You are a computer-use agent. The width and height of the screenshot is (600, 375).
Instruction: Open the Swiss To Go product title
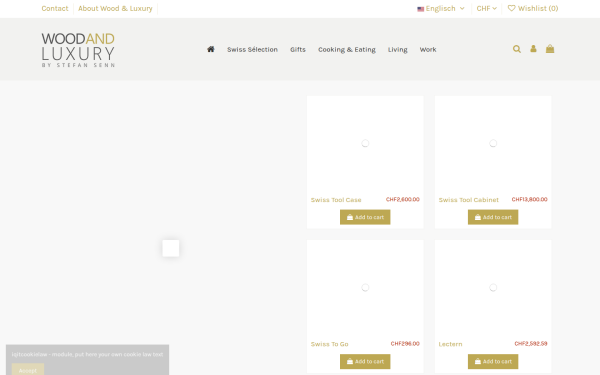point(329,344)
